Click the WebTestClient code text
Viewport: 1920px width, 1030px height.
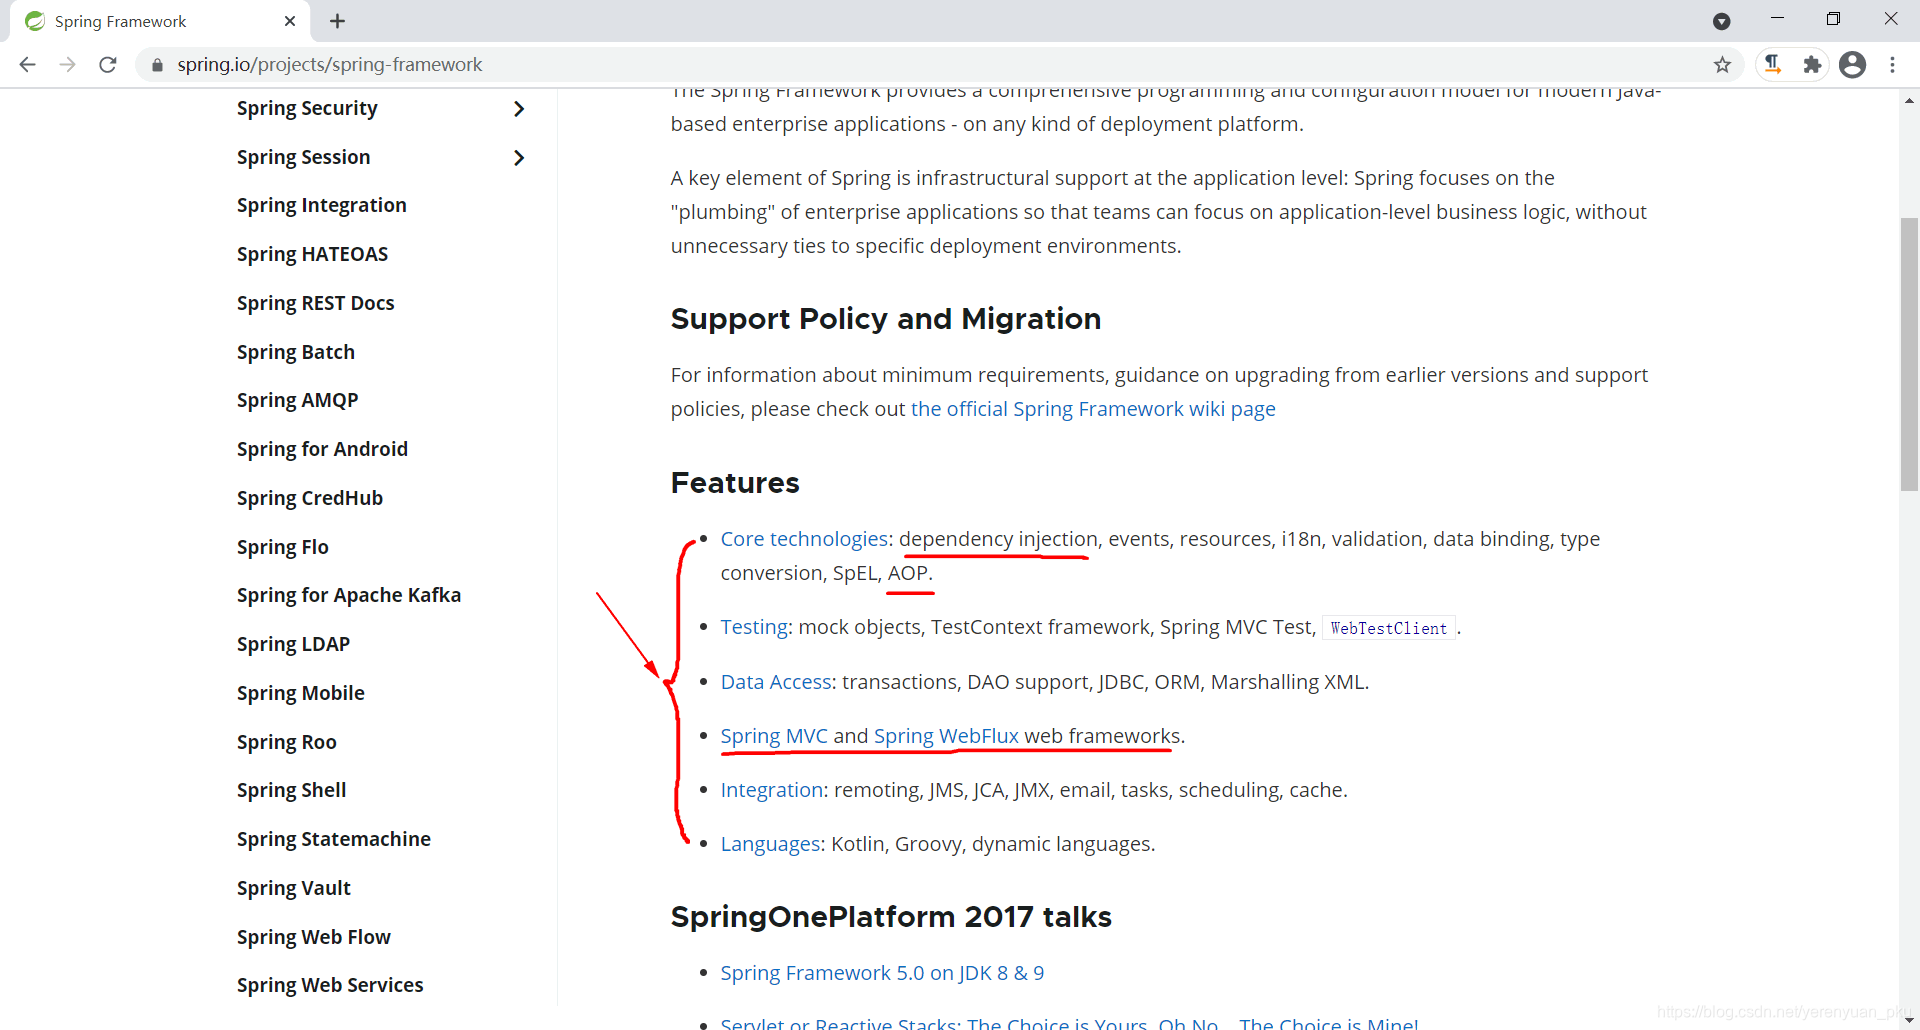coord(1388,628)
